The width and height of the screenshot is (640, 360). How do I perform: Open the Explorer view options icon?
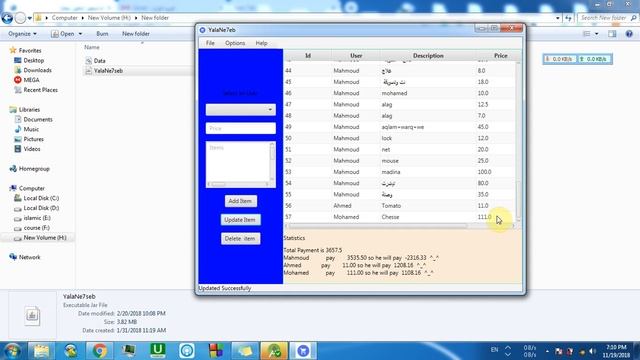click(x=587, y=34)
